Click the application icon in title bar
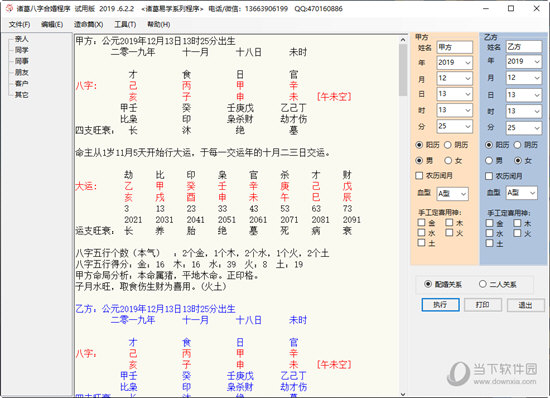550x398 pixels. click(9, 8)
